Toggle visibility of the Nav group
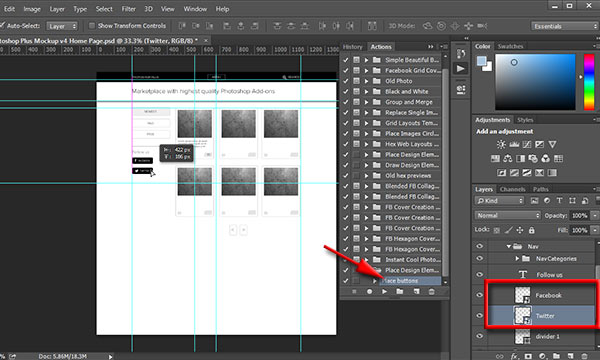Screen dimensions: 600x360 tap(480, 246)
